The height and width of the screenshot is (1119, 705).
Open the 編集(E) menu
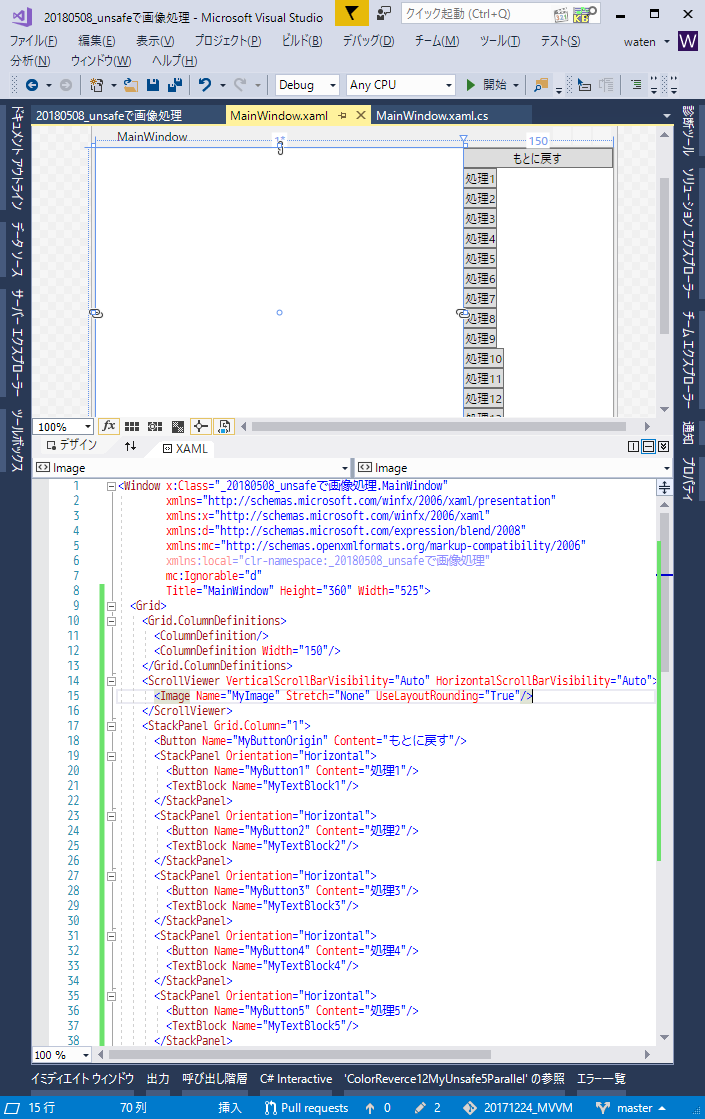tap(96, 41)
